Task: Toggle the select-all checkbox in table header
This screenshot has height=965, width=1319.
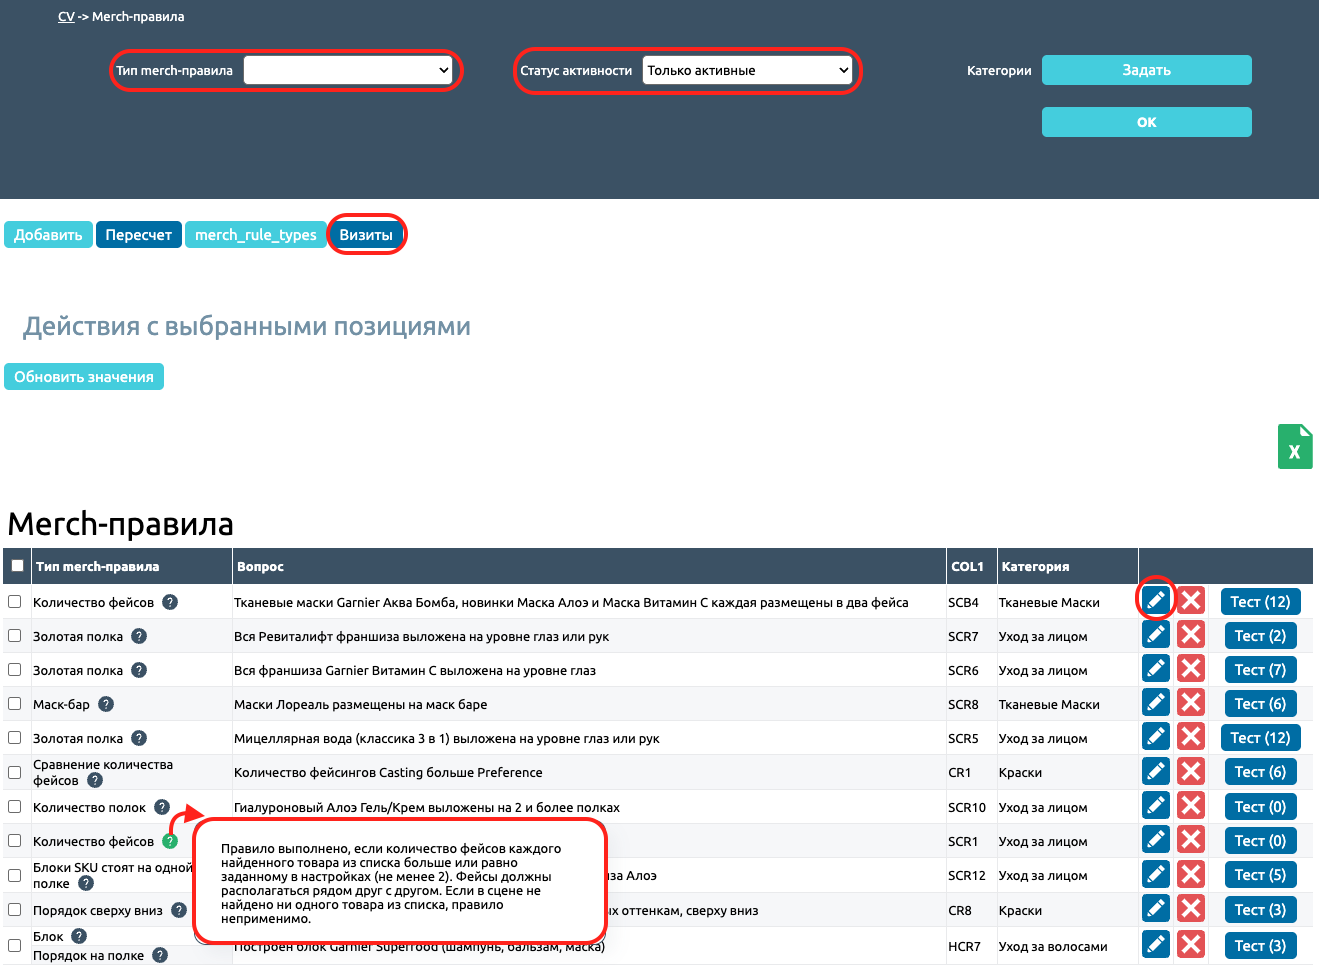Action: 17,566
